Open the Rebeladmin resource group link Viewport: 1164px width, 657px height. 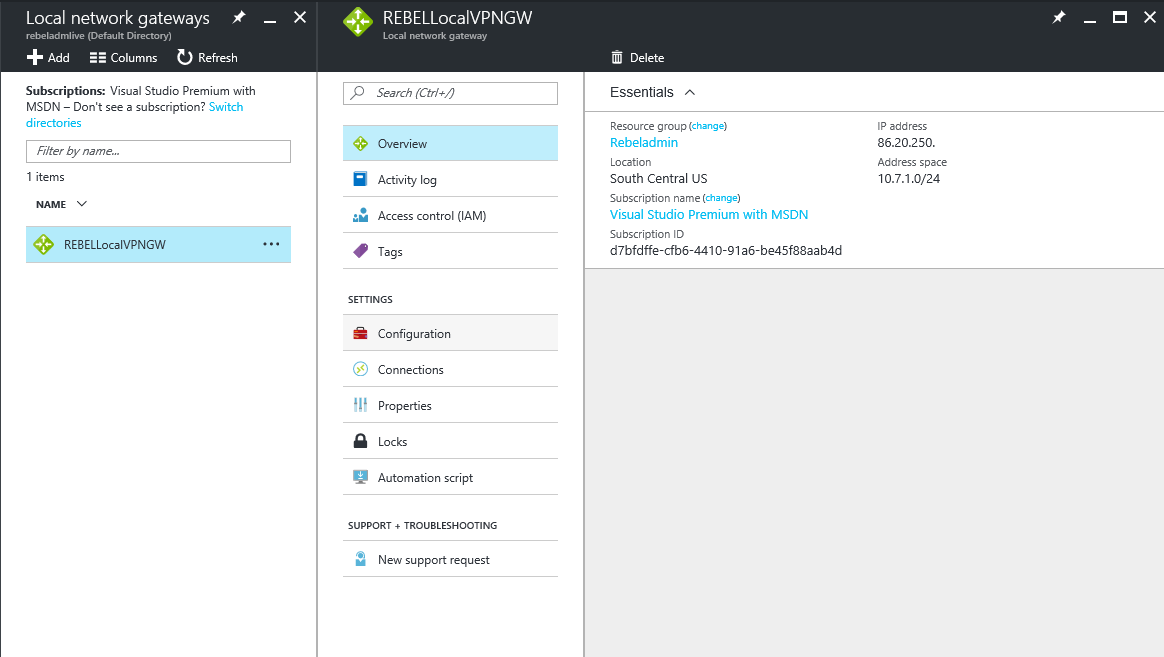[x=644, y=143]
